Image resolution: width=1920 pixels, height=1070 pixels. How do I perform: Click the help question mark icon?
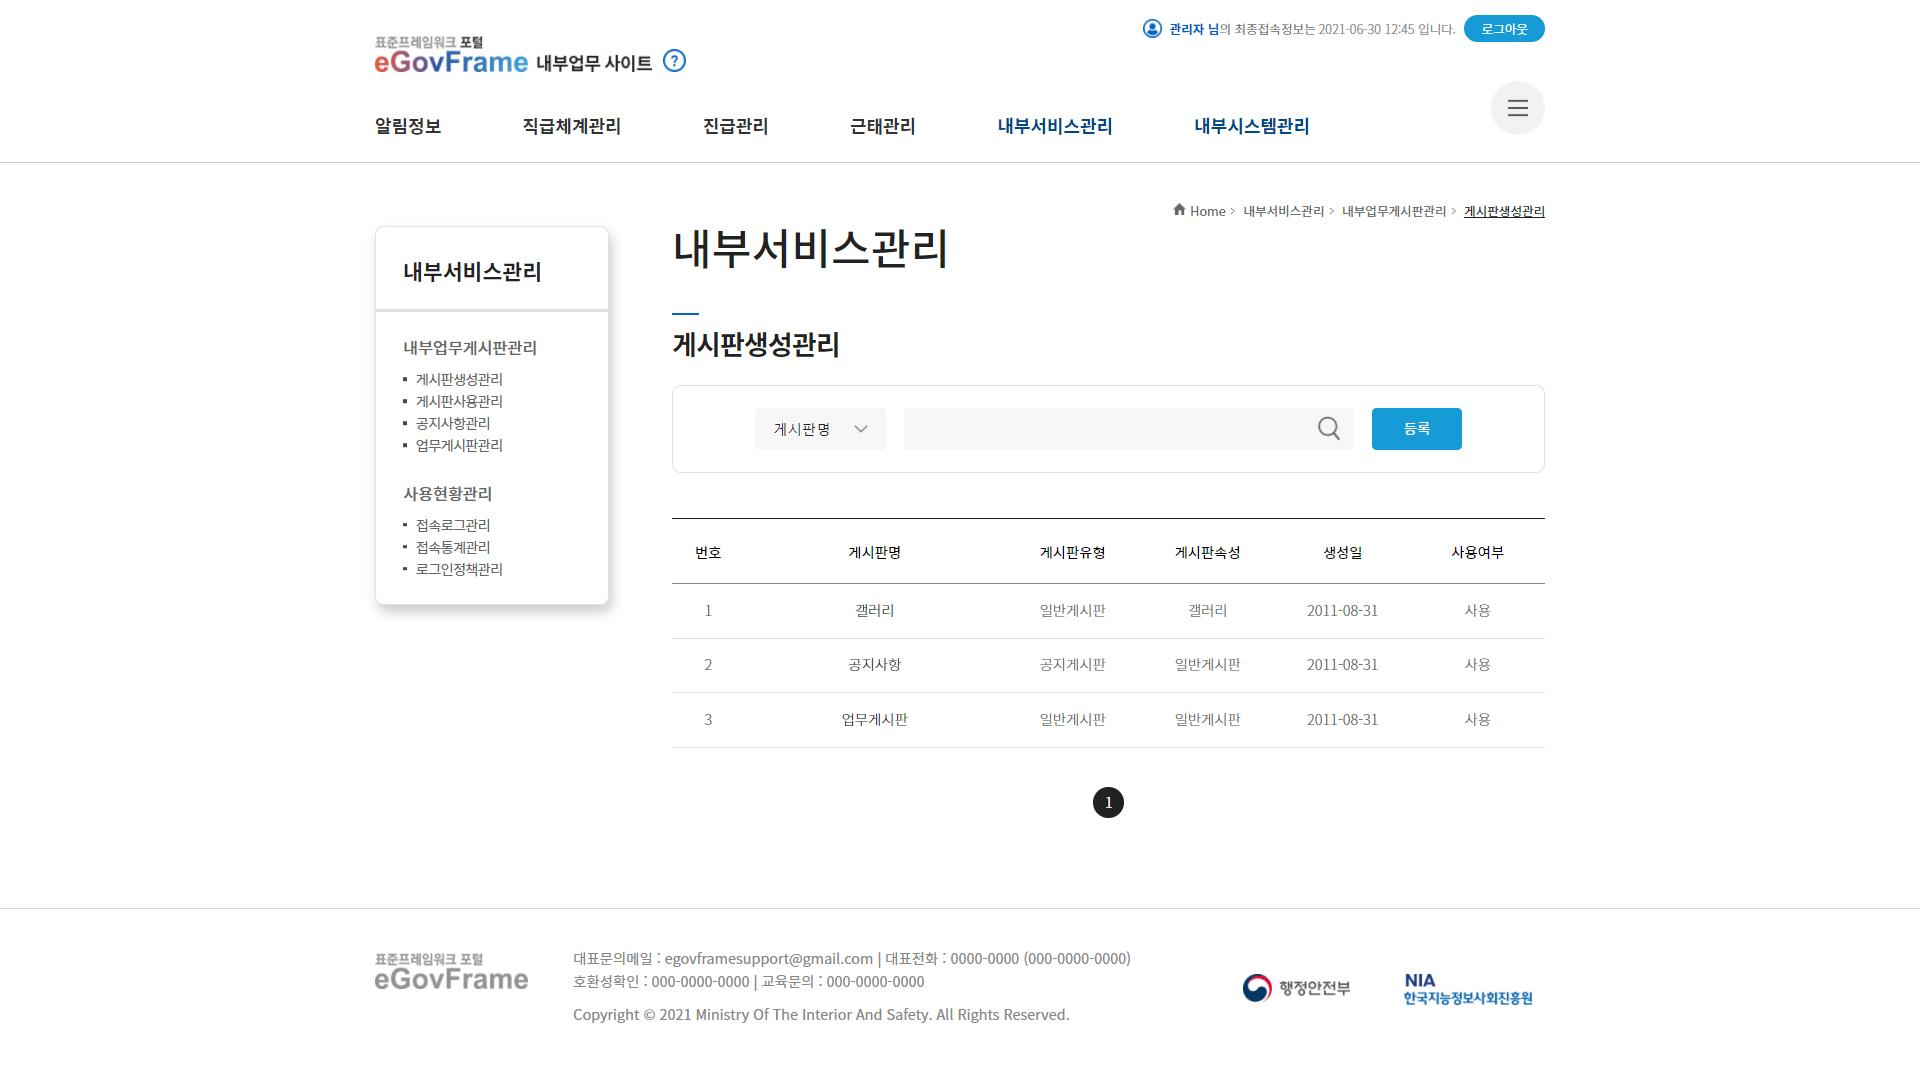coord(674,61)
